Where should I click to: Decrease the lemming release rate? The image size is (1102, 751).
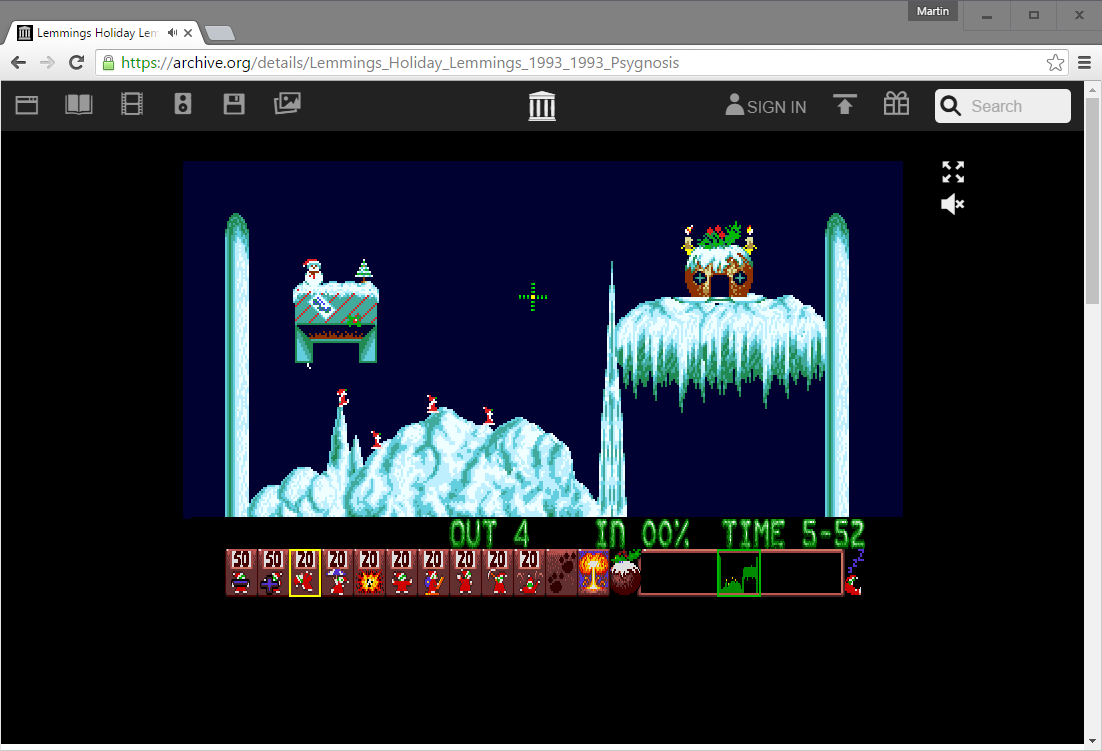(241, 573)
